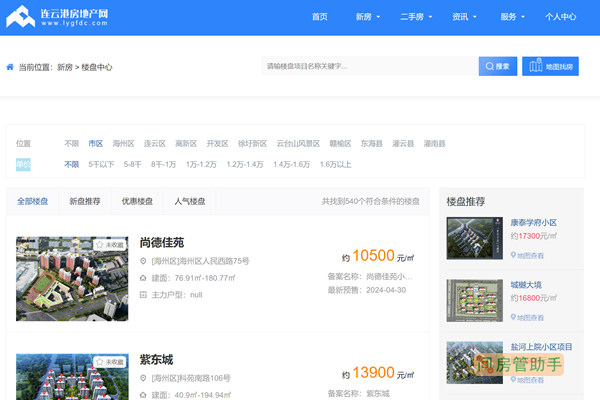
Task: Select 不限 in price filter
Action: click(x=72, y=165)
